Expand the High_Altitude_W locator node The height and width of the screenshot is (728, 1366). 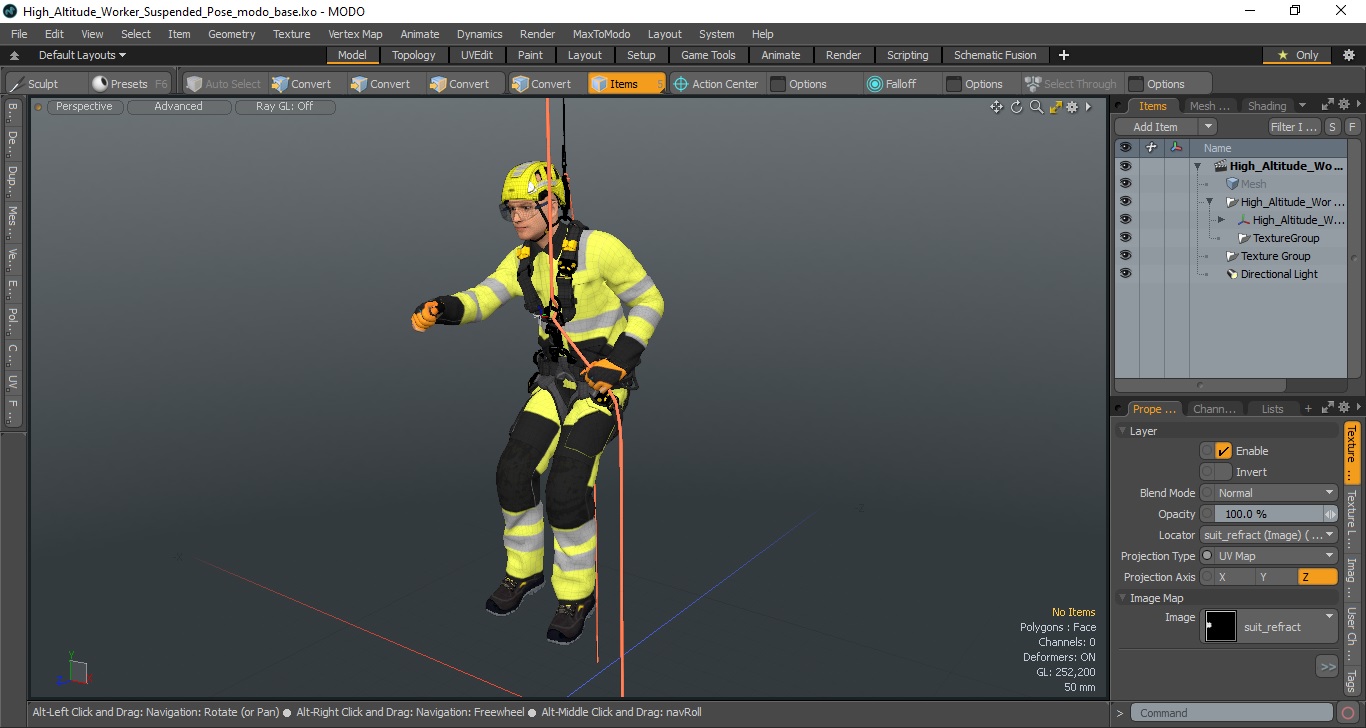pyautogui.click(x=1221, y=220)
